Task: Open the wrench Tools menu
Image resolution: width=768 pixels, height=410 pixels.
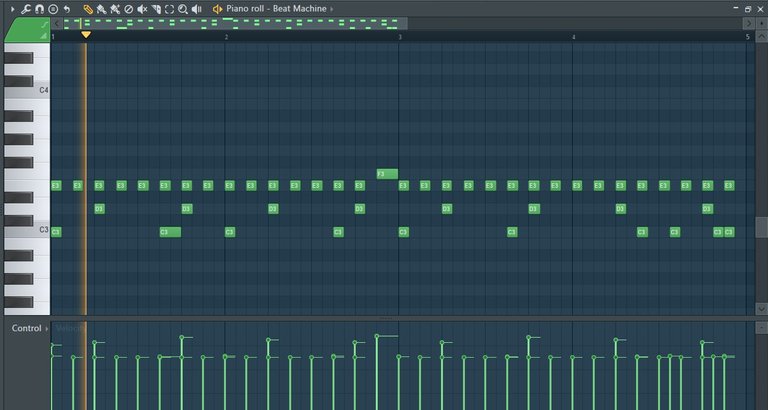Action: [26, 9]
